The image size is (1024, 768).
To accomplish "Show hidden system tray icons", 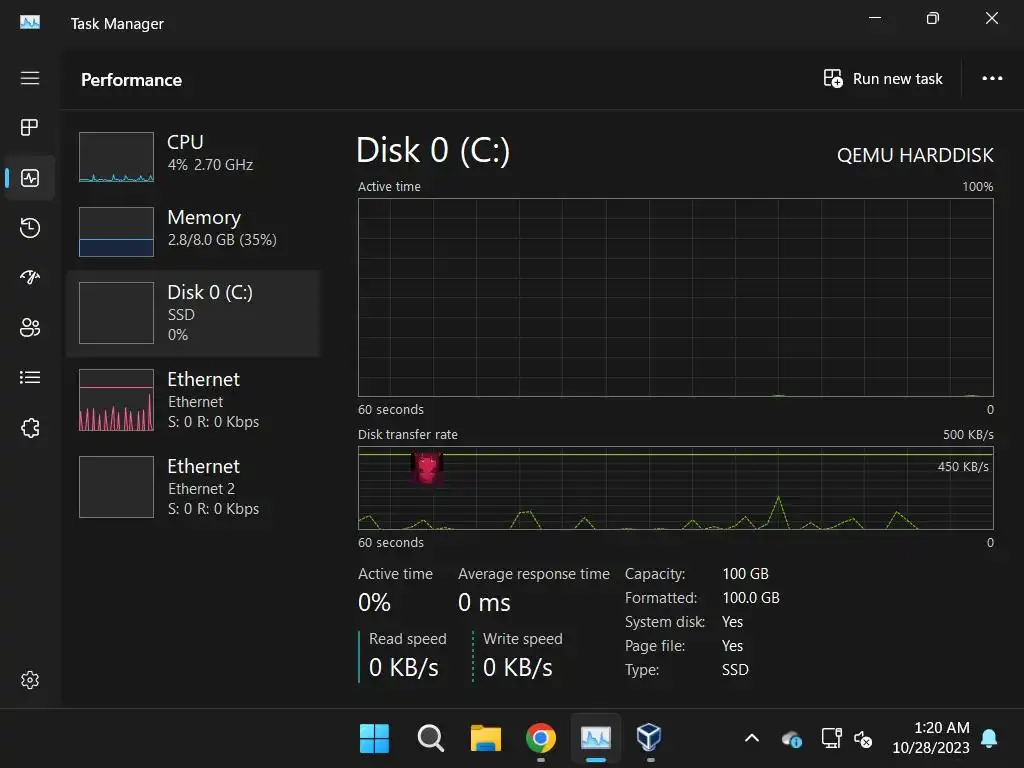I will pos(752,739).
